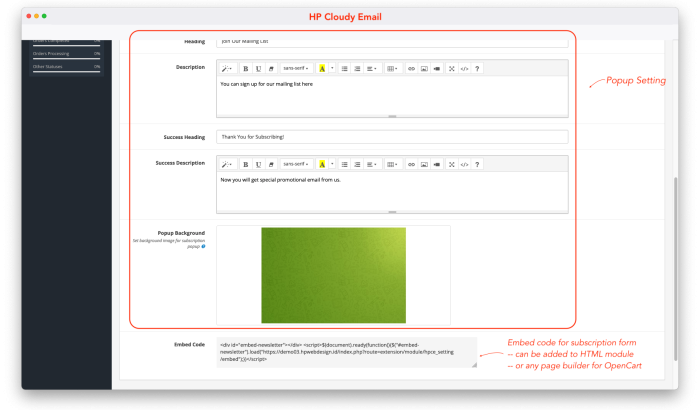Viewport: 700px width, 410px height.
Task: Open the table dropdown in Success Description toolbar
Action: pos(392,164)
